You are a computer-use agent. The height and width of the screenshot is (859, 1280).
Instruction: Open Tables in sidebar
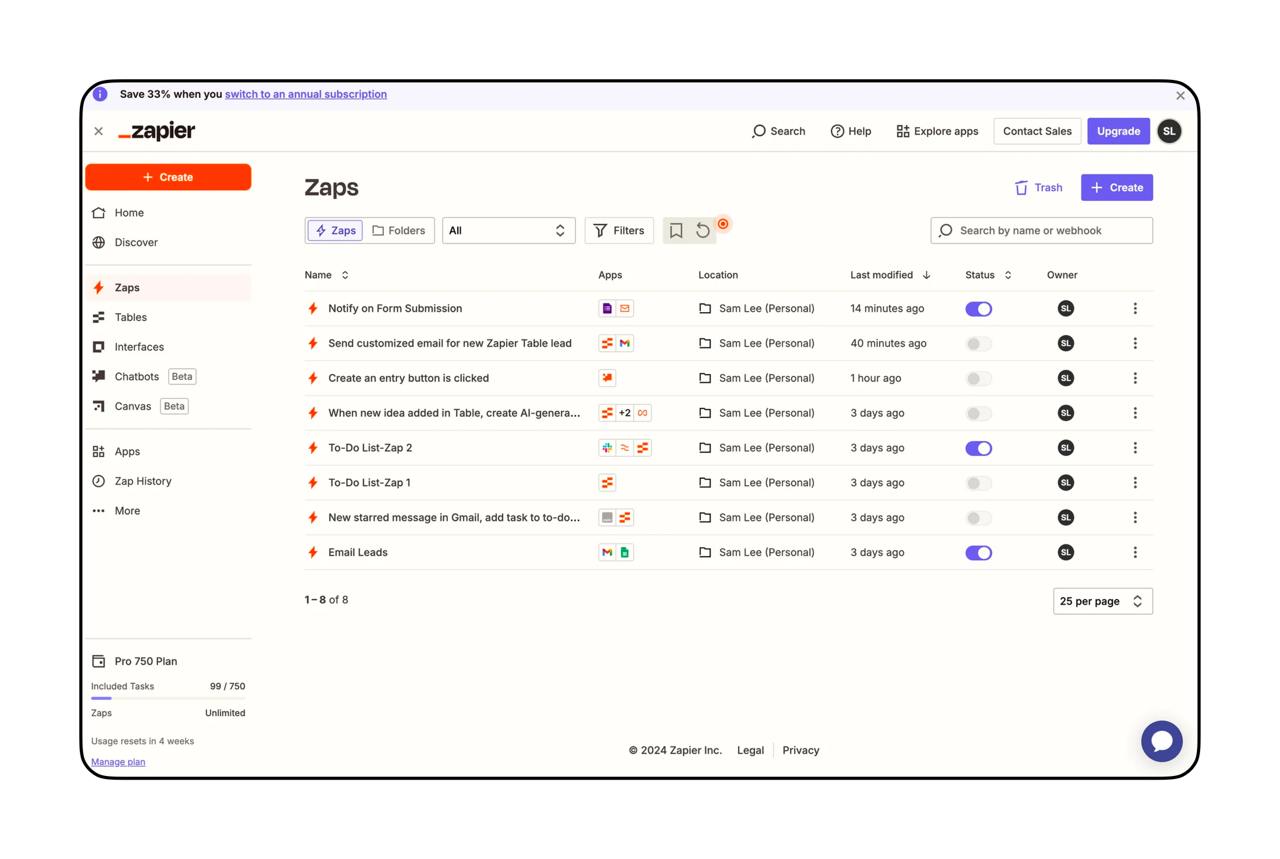[168, 318]
